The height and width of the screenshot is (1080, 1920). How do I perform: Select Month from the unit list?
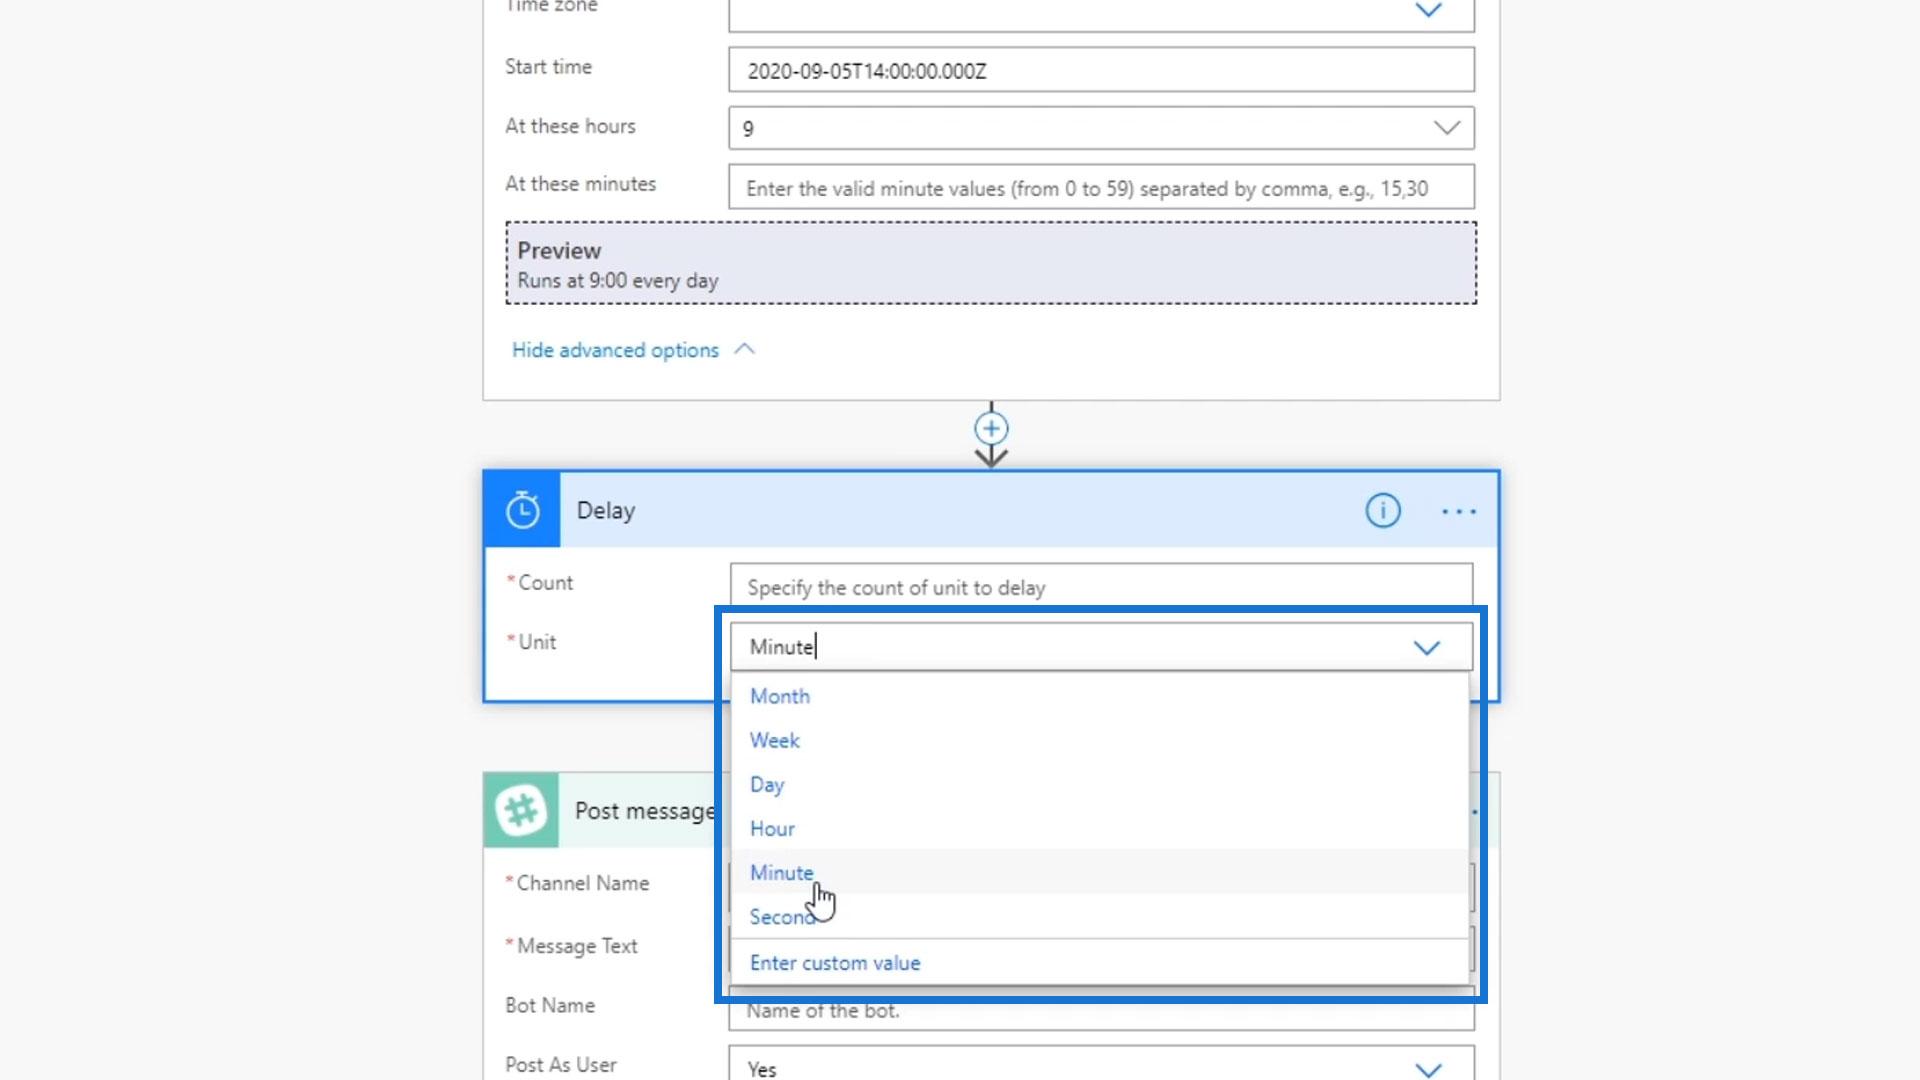pos(780,696)
